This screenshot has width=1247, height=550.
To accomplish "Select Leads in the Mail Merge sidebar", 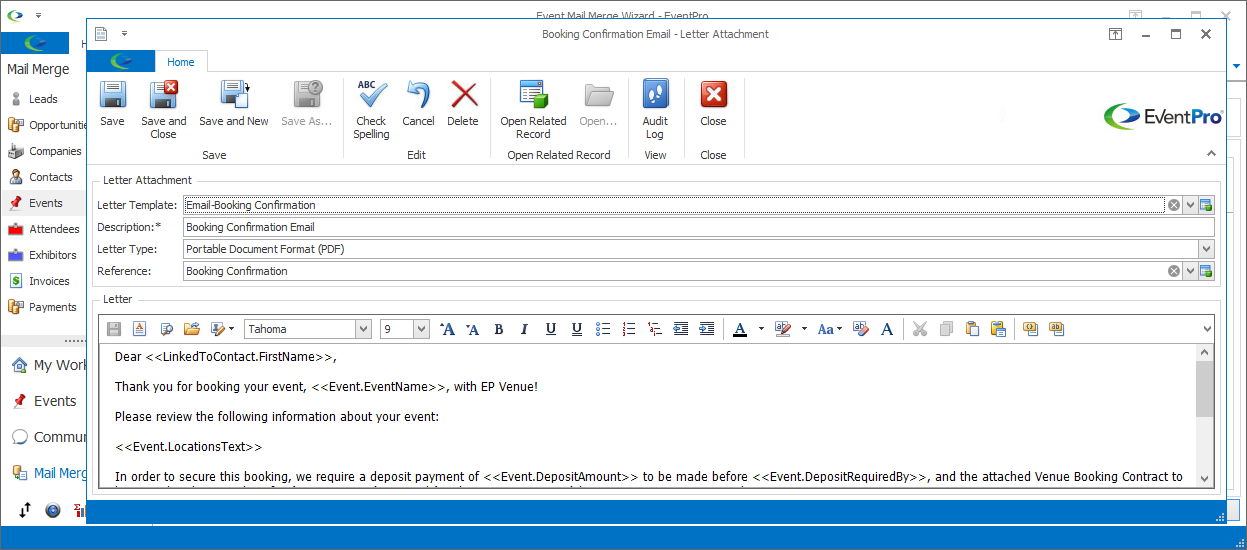I will pyautogui.click(x=43, y=99).
